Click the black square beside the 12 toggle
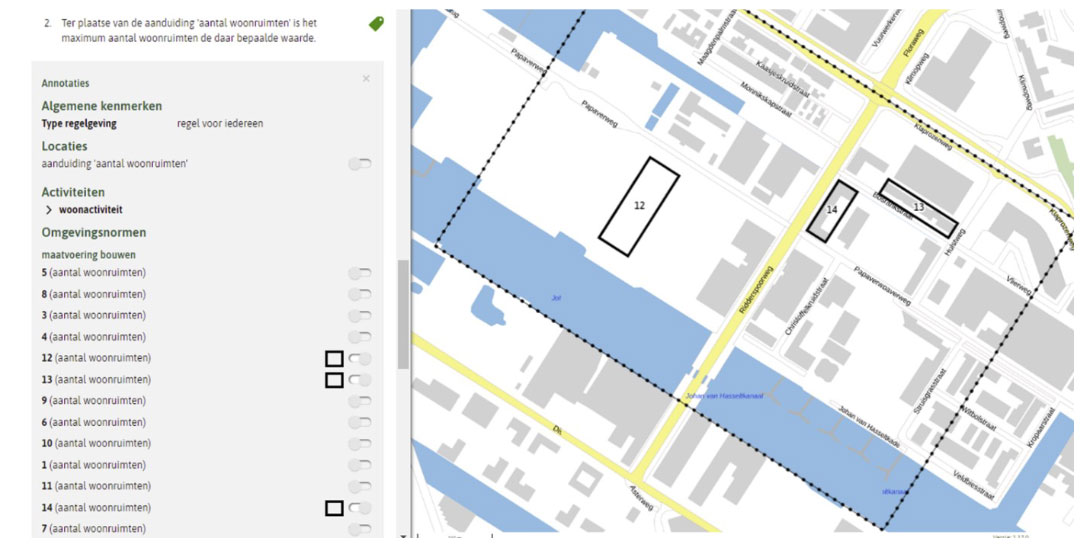This screenshot has width=1087, height=546. coord(334,358)
